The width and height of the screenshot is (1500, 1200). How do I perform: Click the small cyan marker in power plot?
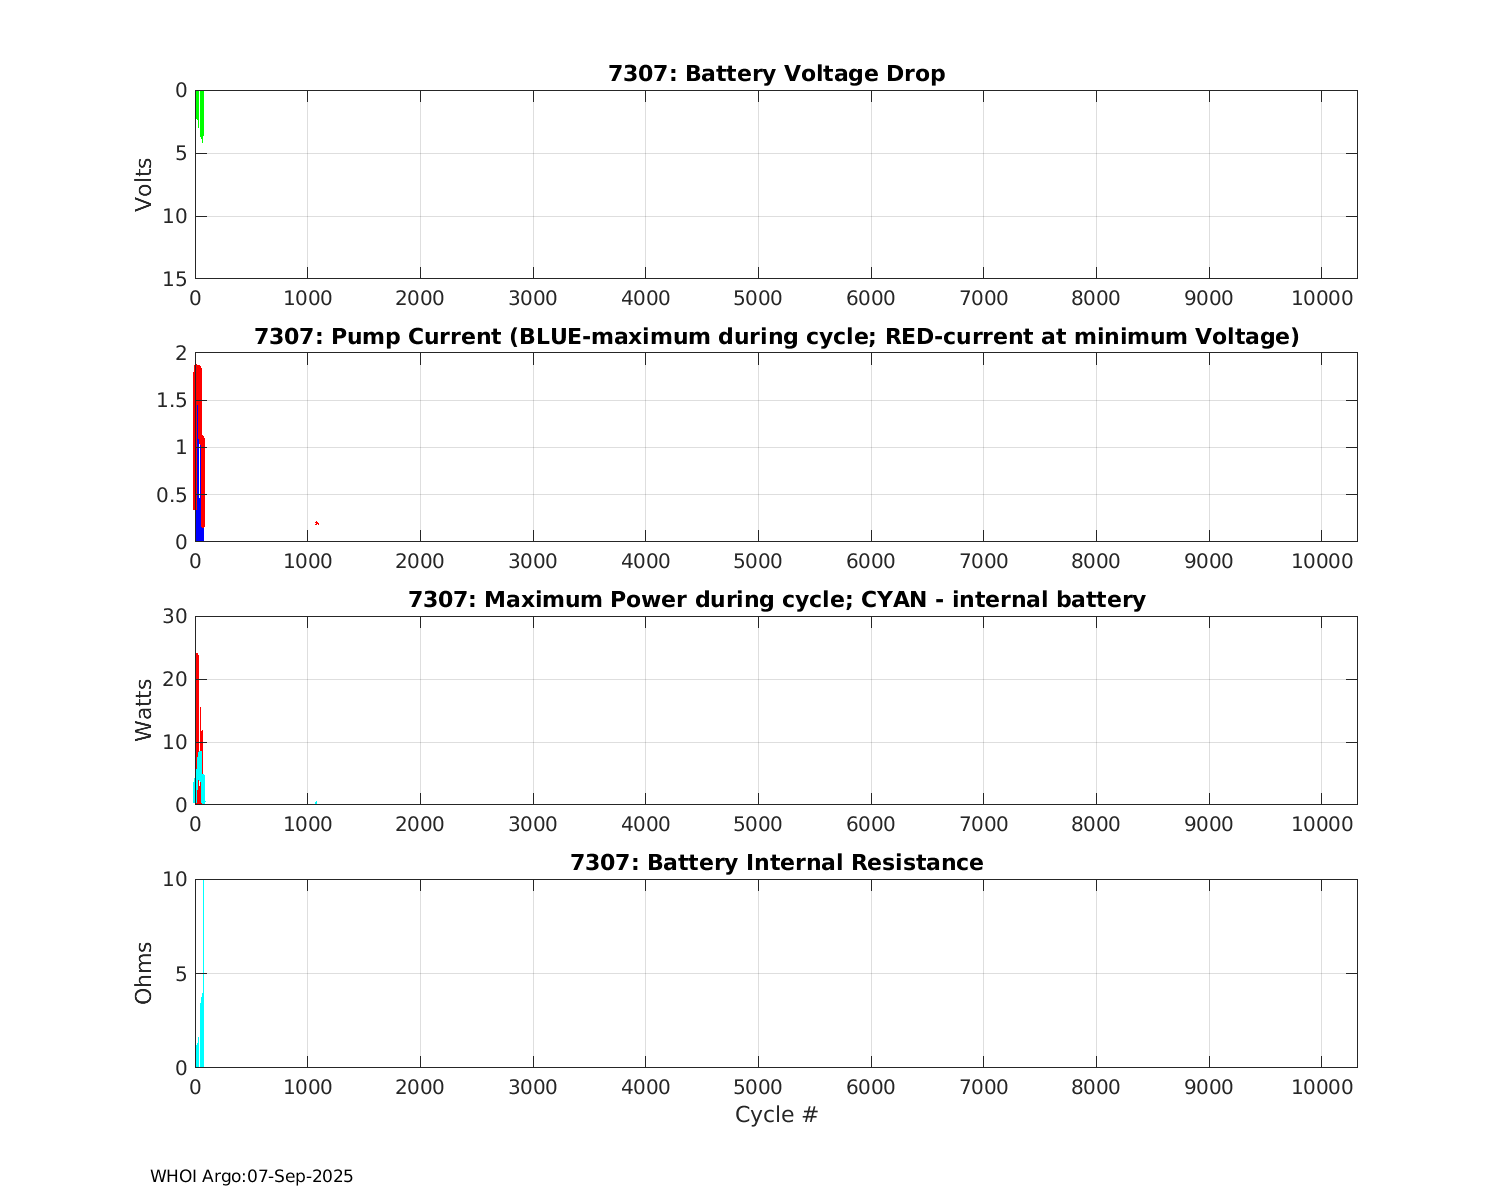pyautogui.click(x=316, y=803)
